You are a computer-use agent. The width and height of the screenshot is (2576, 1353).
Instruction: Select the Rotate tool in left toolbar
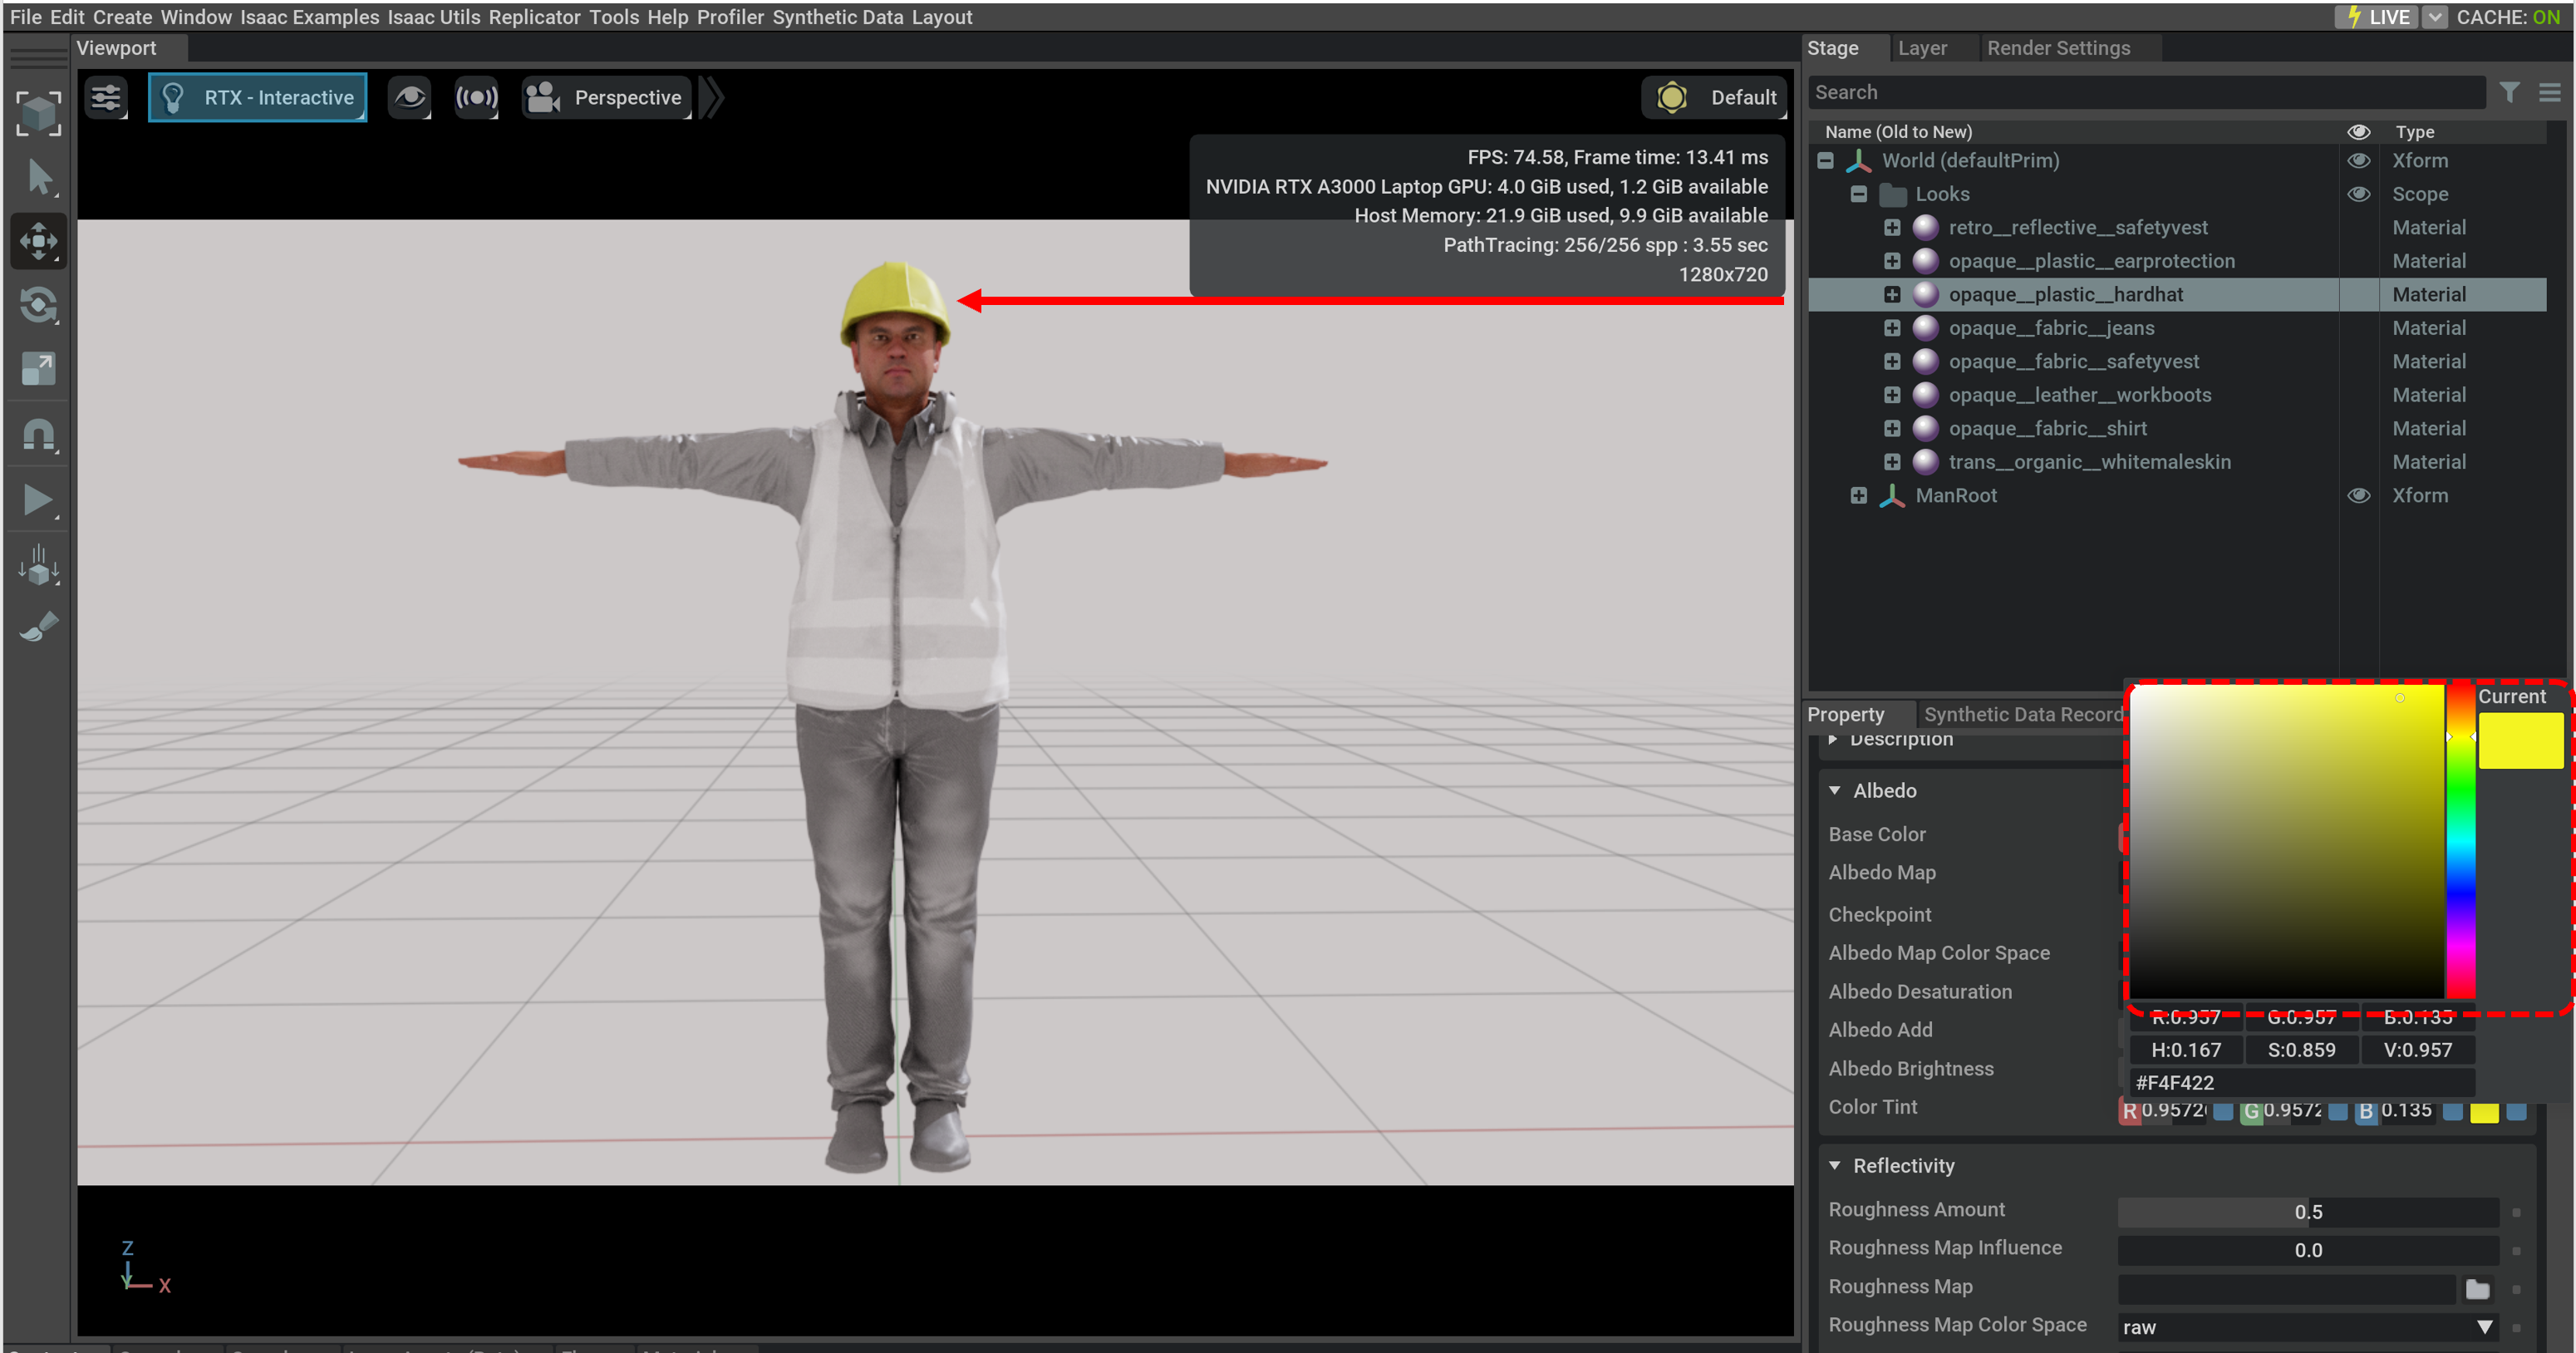click(38, 305)
